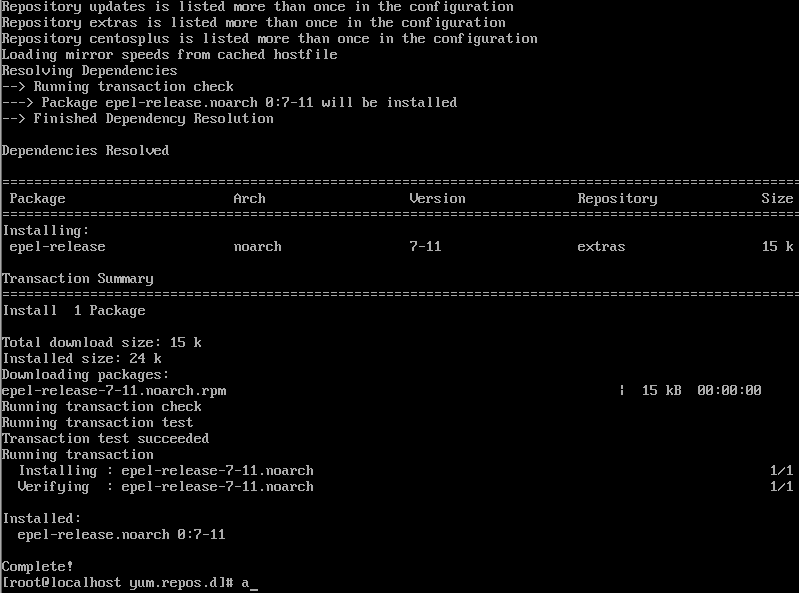Viewport: 799px width, 593px height.
Task: Click the 'Size' column header
Action: [777, 199]
